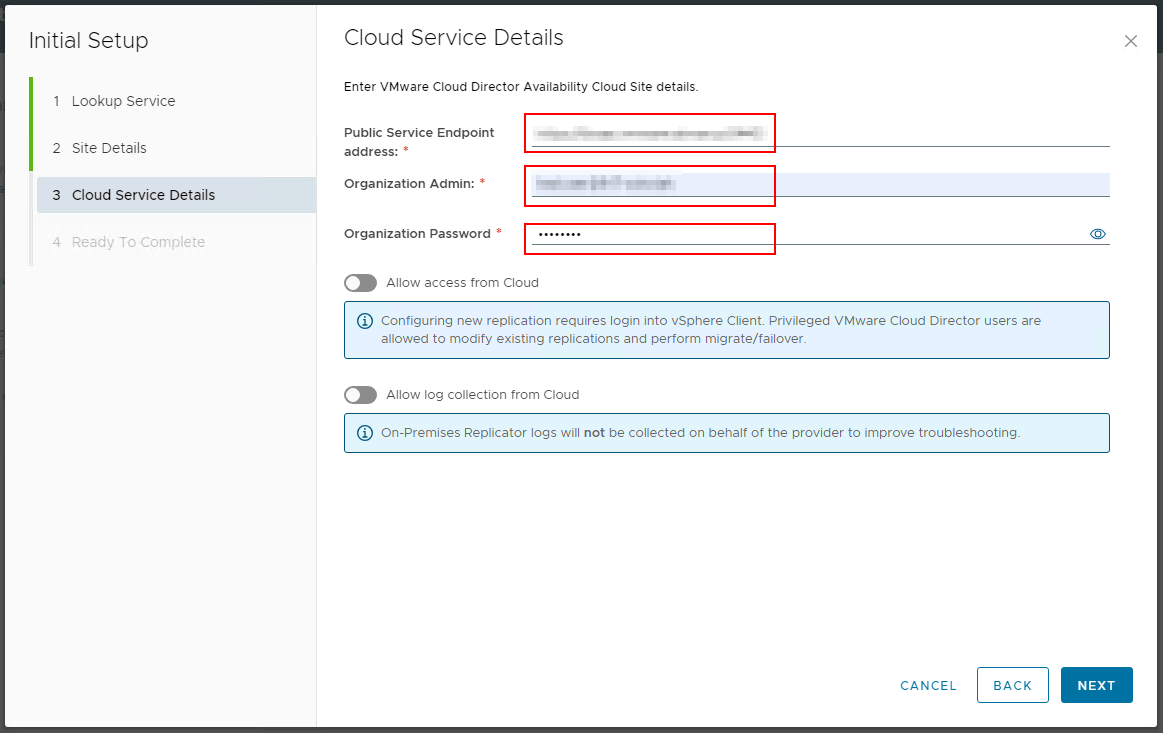1163x733 pixels.
Task: Select step 4 Ready To Complete
Action: point(138,242)
